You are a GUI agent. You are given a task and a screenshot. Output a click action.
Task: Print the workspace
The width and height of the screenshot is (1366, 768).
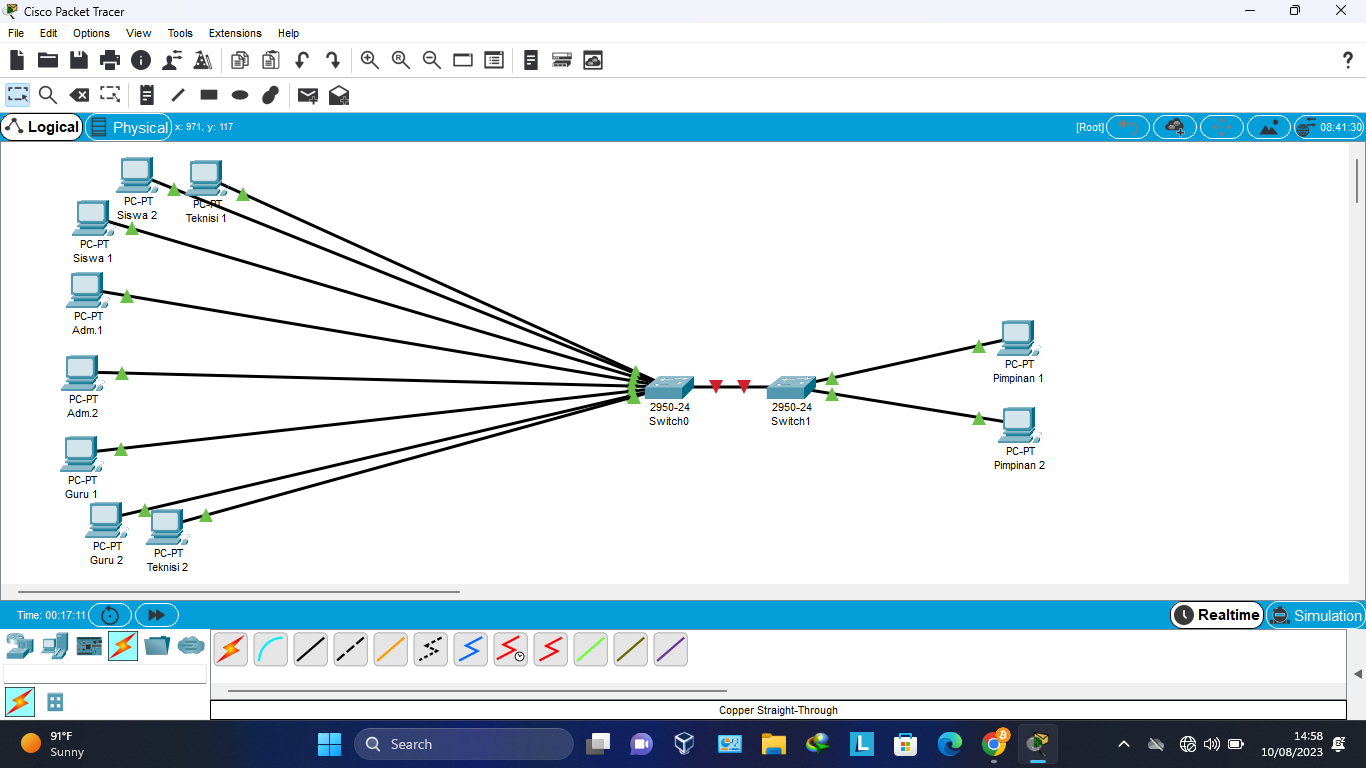click(110, 60)
